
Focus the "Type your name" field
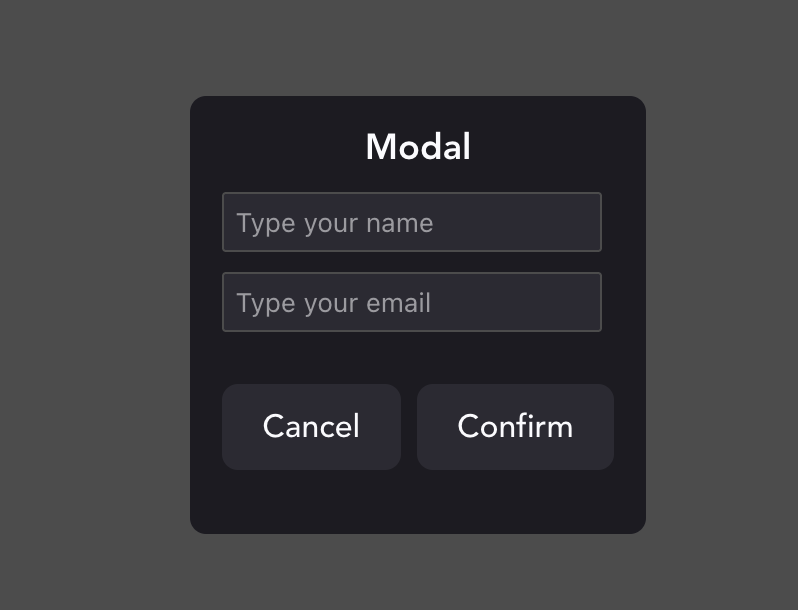tap(411, 222)
